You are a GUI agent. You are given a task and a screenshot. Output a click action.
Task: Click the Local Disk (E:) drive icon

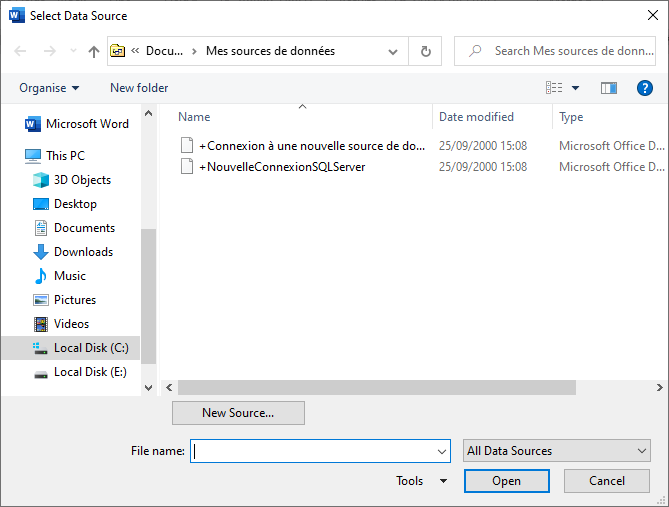coord(41,375)
